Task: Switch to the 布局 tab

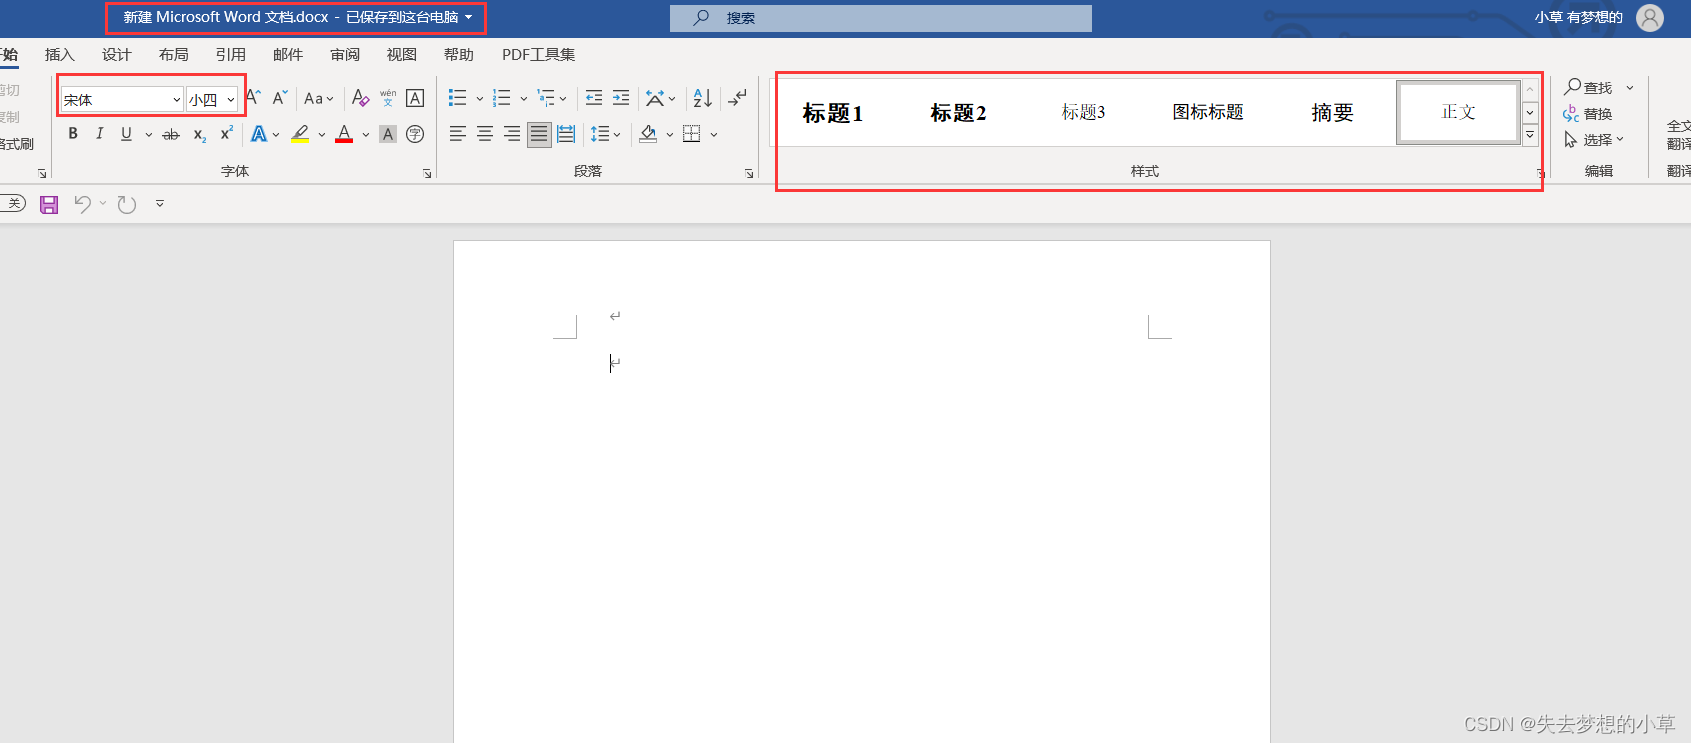Action: tap(174, 55)
